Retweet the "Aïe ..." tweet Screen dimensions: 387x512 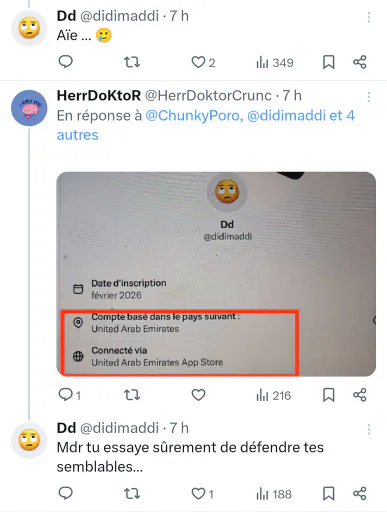[x=132, y=62]
